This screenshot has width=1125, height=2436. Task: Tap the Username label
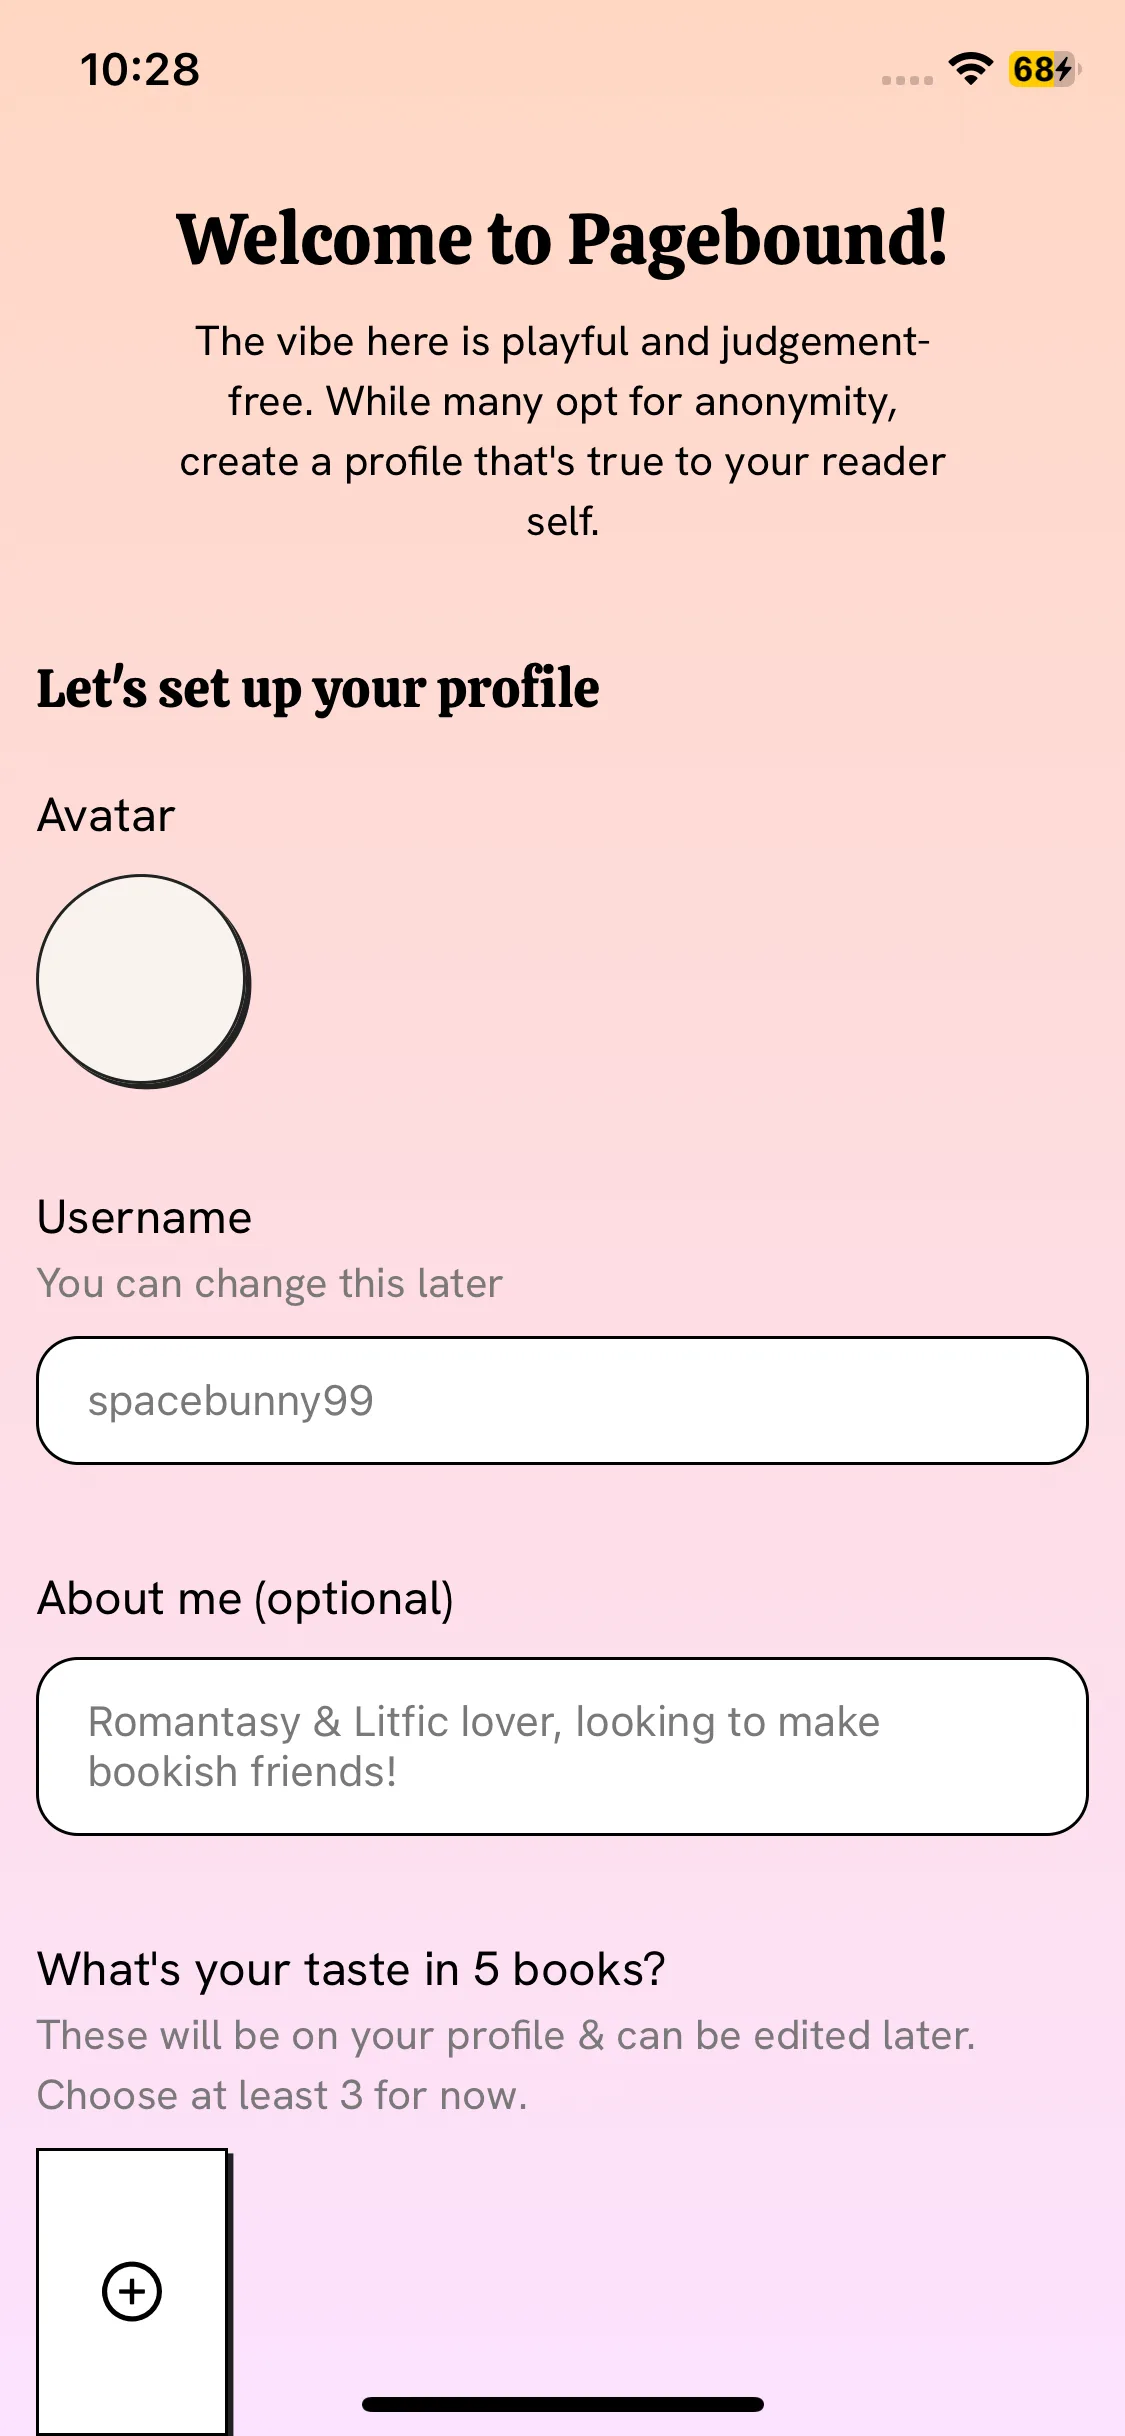click(x=144, y=1217)
